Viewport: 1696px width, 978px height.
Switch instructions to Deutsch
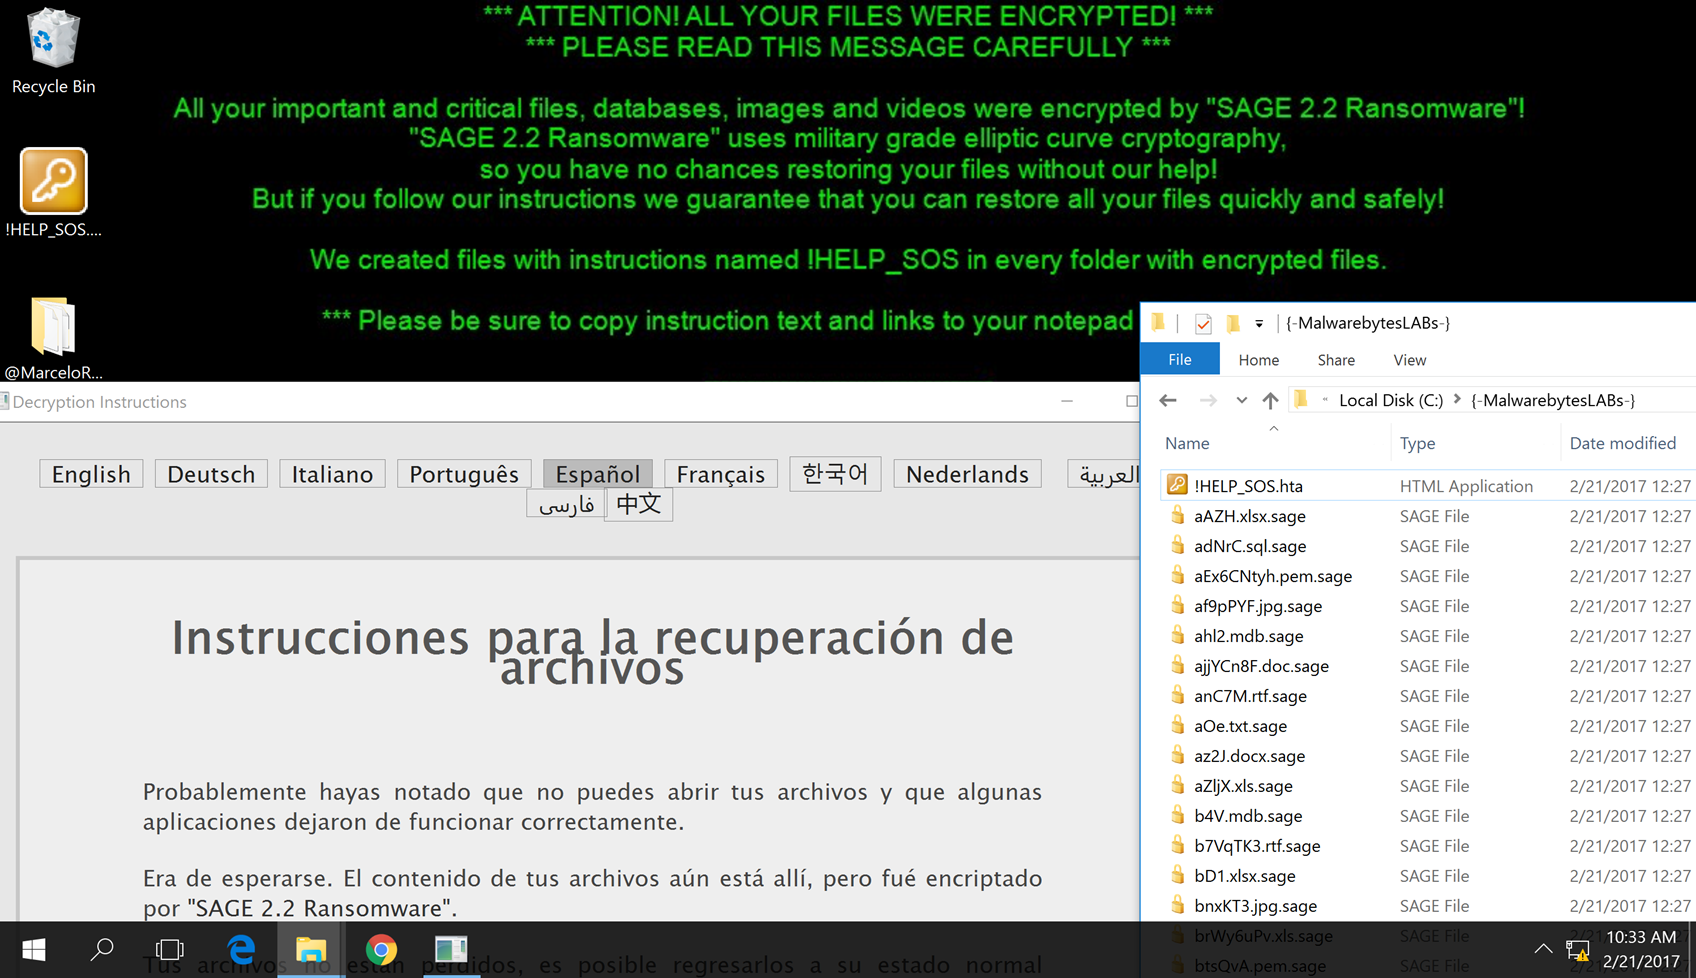(x=211, y=474)
